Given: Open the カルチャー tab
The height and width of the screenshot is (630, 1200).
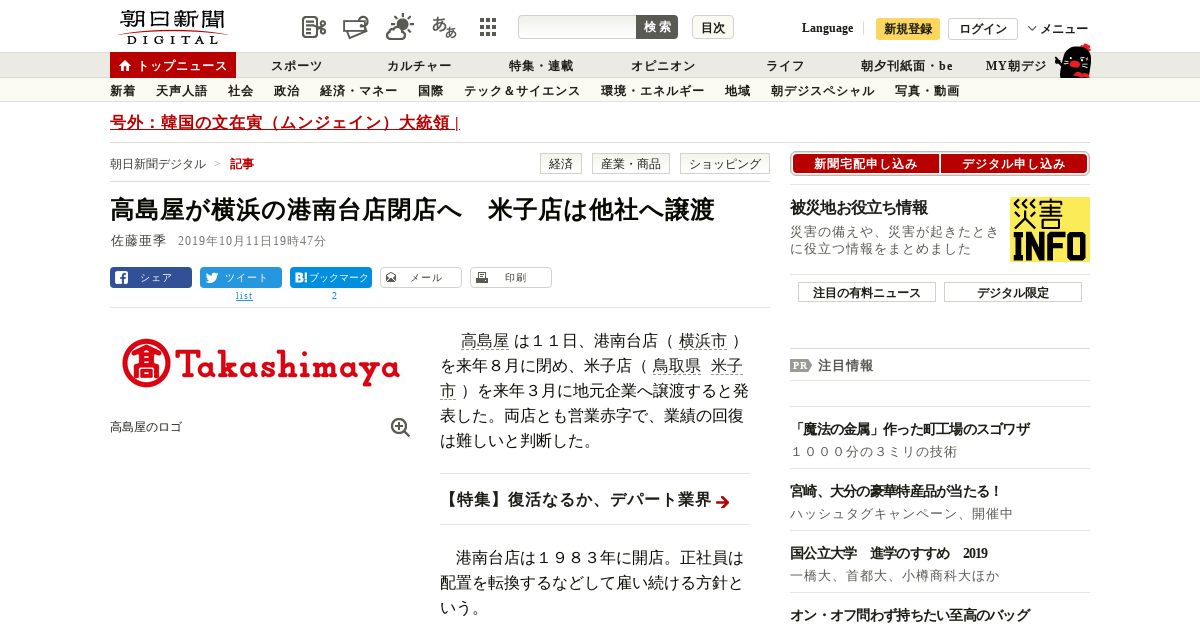Looking at the screenshot, I should [x=419, y=66].
